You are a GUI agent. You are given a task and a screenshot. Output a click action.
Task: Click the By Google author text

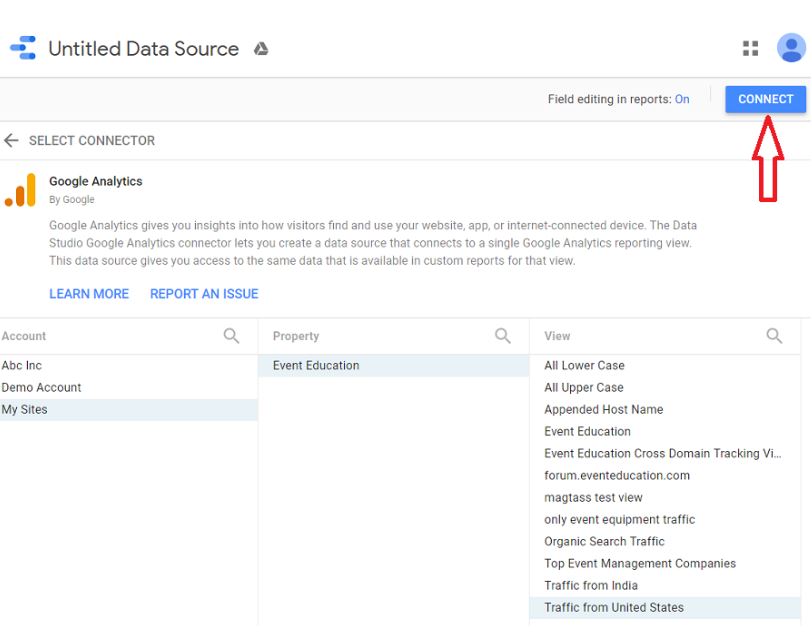click(72, 199)
